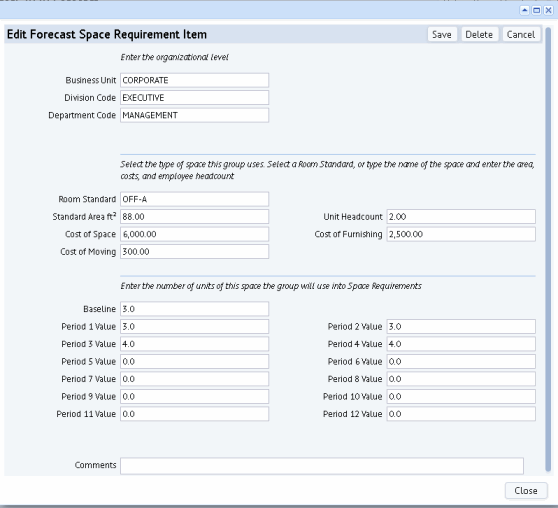The width and height of the screenshot is (558, 508).
Task: Click inside the Comments text box
Action: click(x=322, y=466)
